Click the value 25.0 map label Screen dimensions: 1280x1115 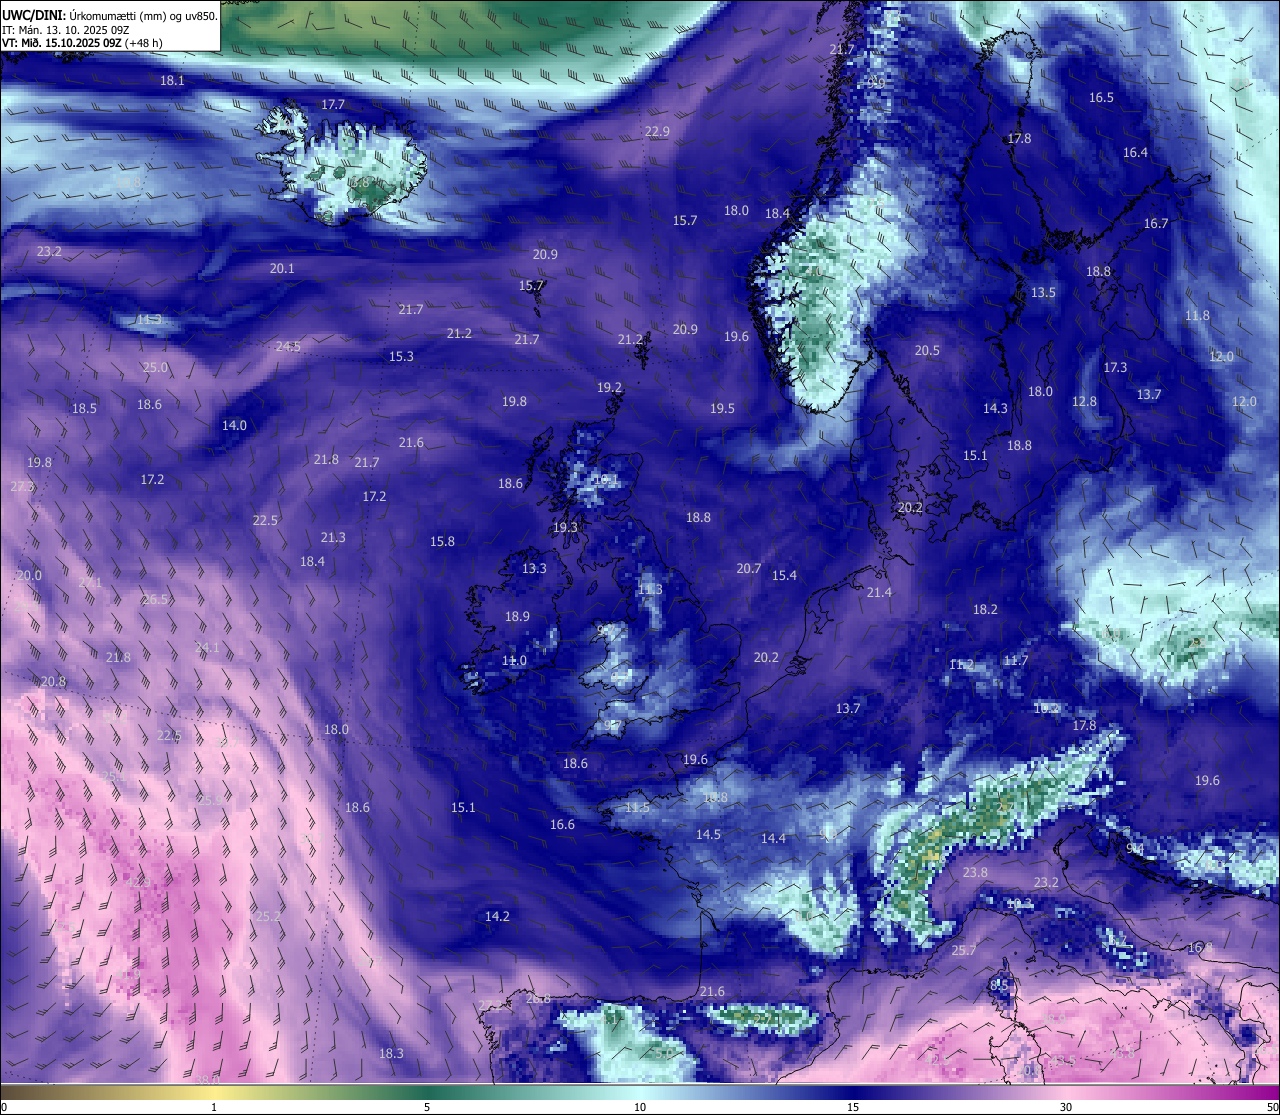coord(155,367)
